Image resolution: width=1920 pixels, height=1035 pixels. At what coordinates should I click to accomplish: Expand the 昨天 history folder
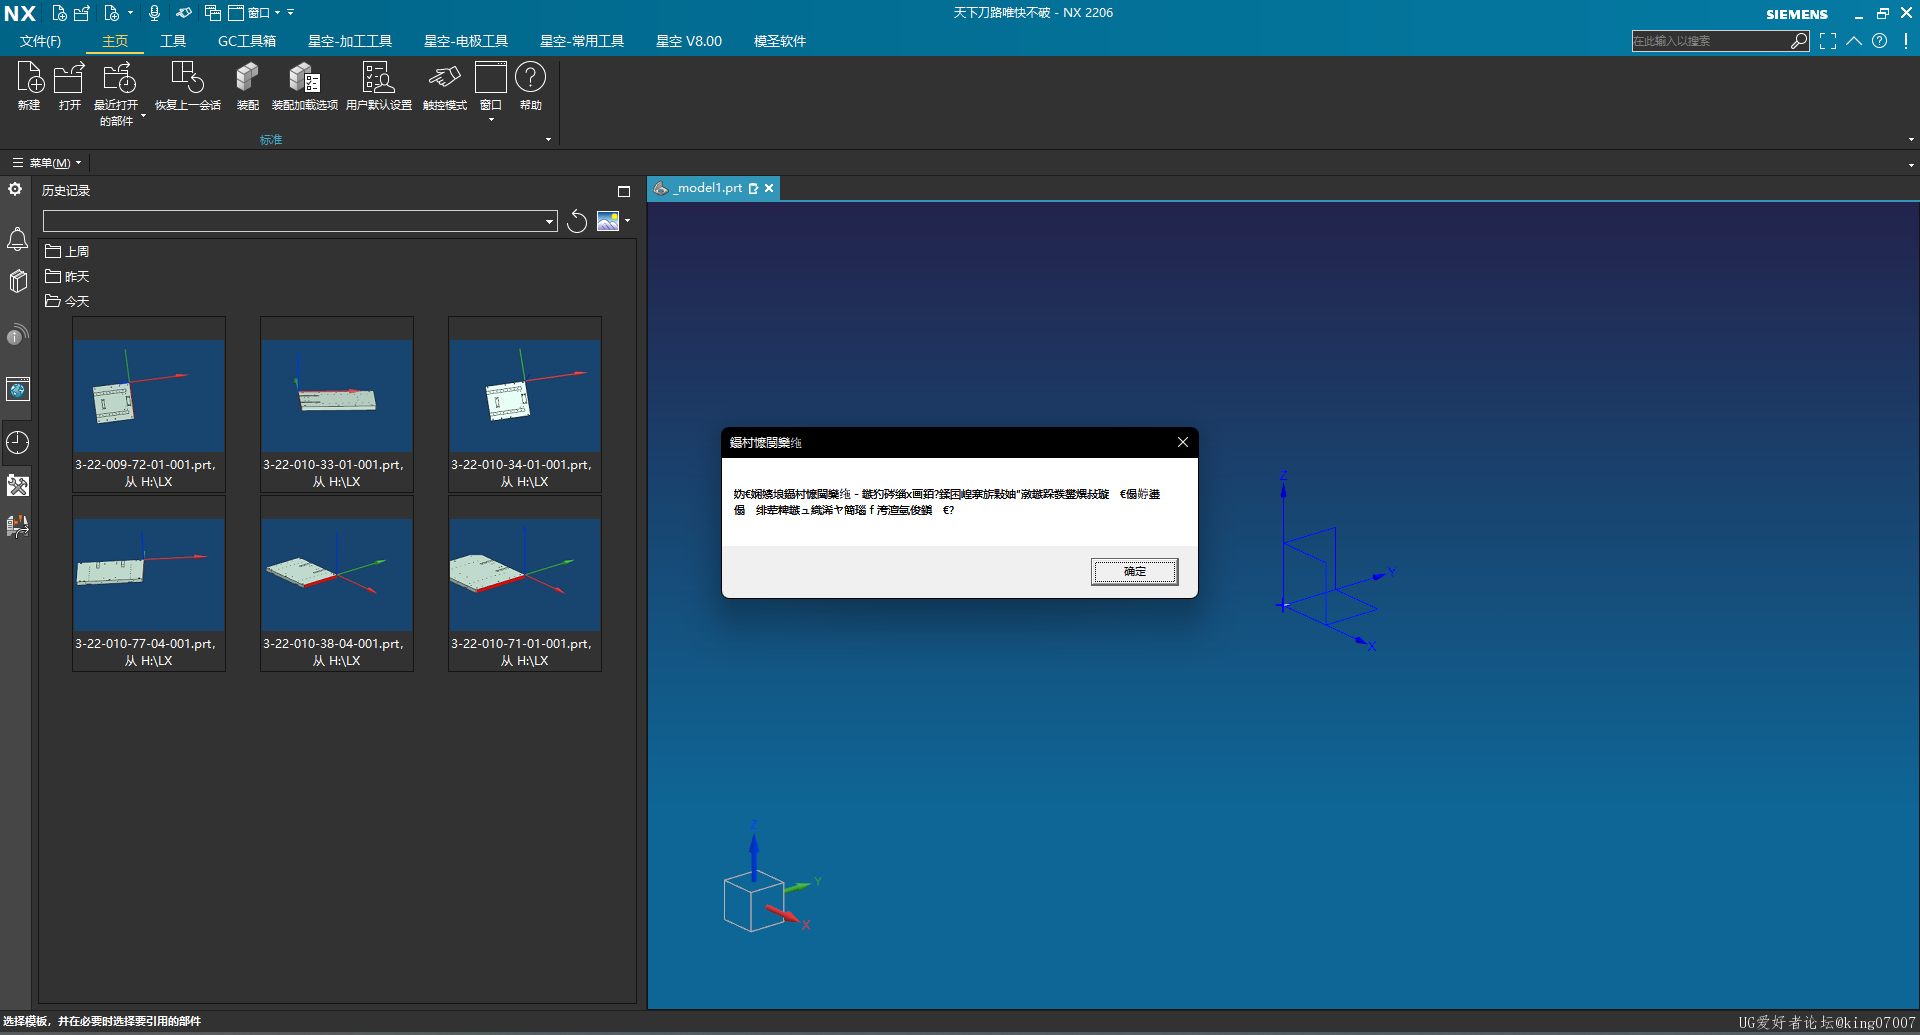(67, 276)
